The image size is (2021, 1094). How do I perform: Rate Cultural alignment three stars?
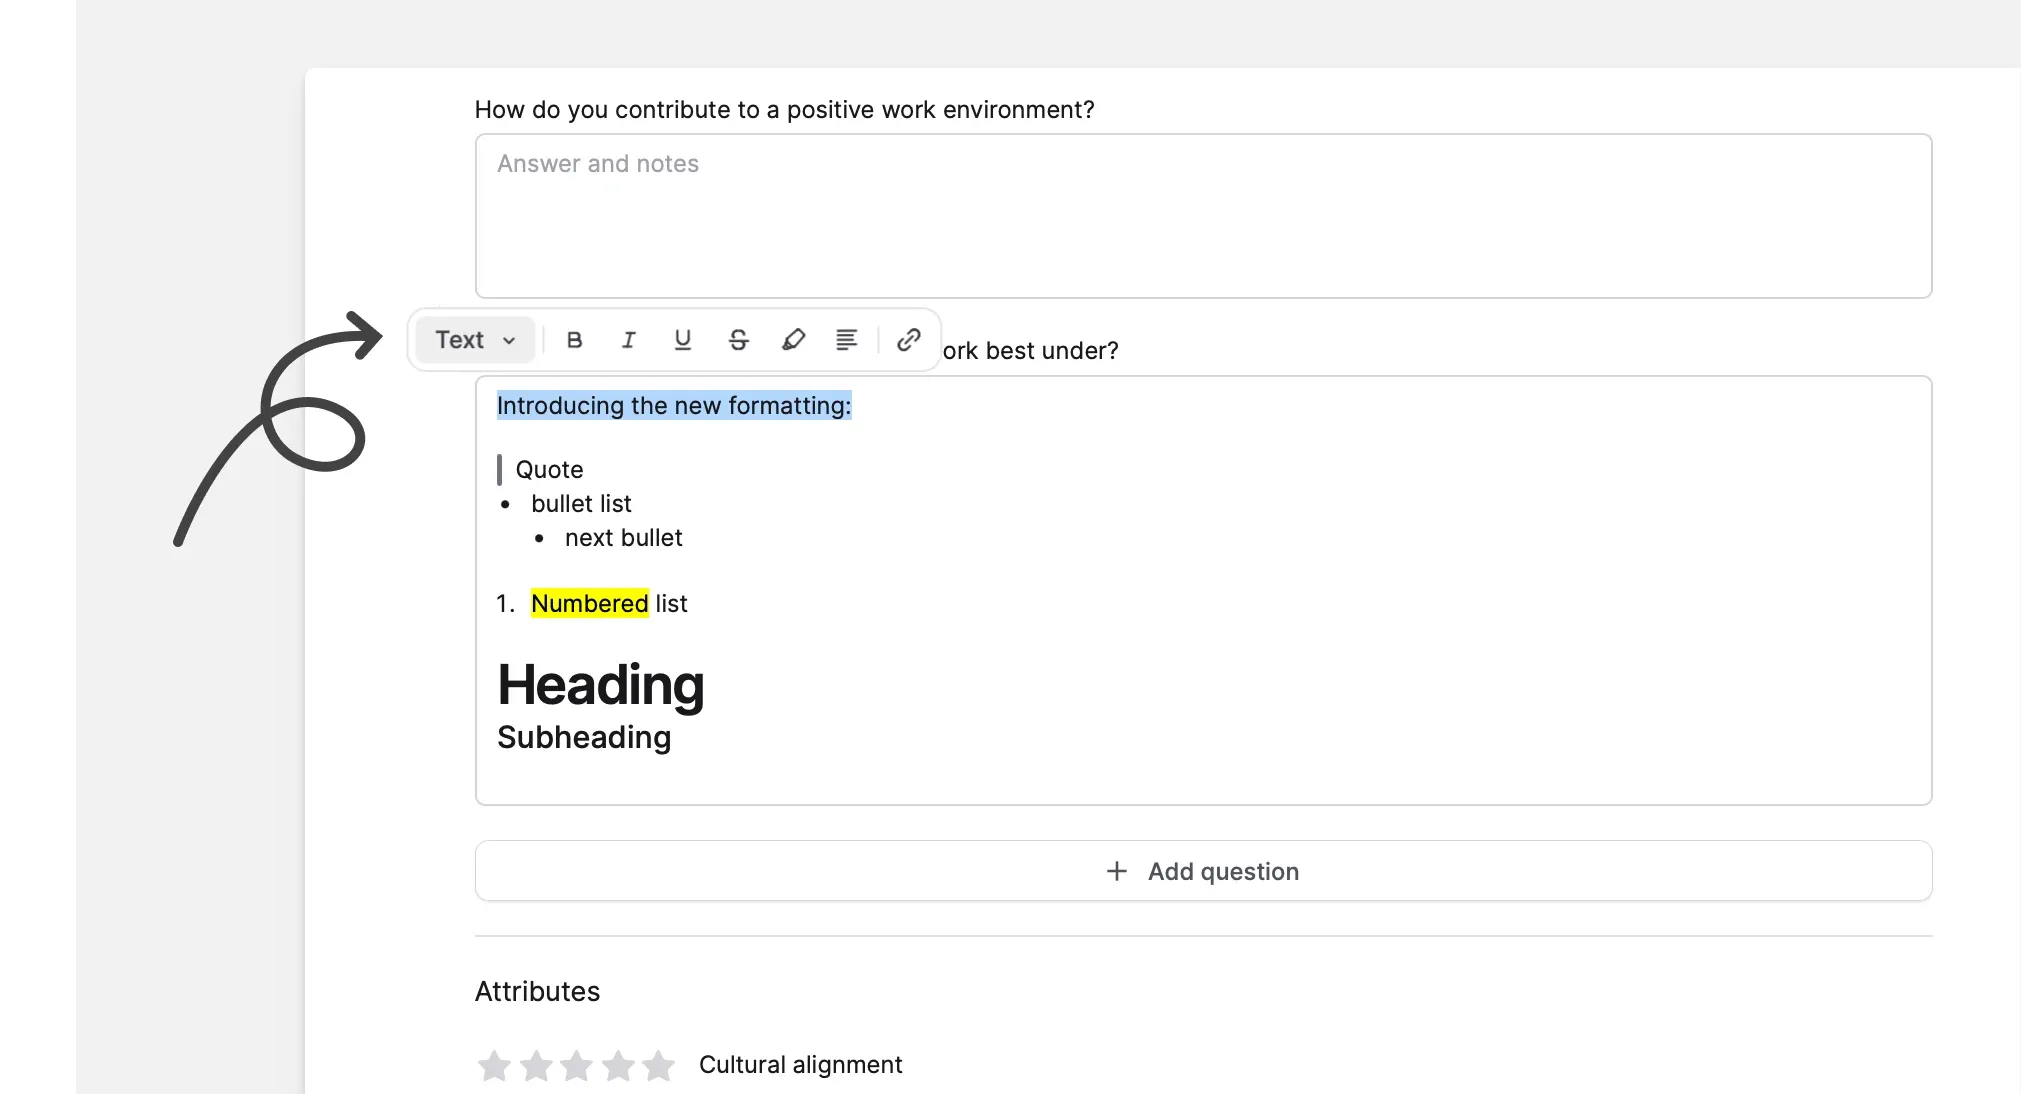(x=577, y=1065)
